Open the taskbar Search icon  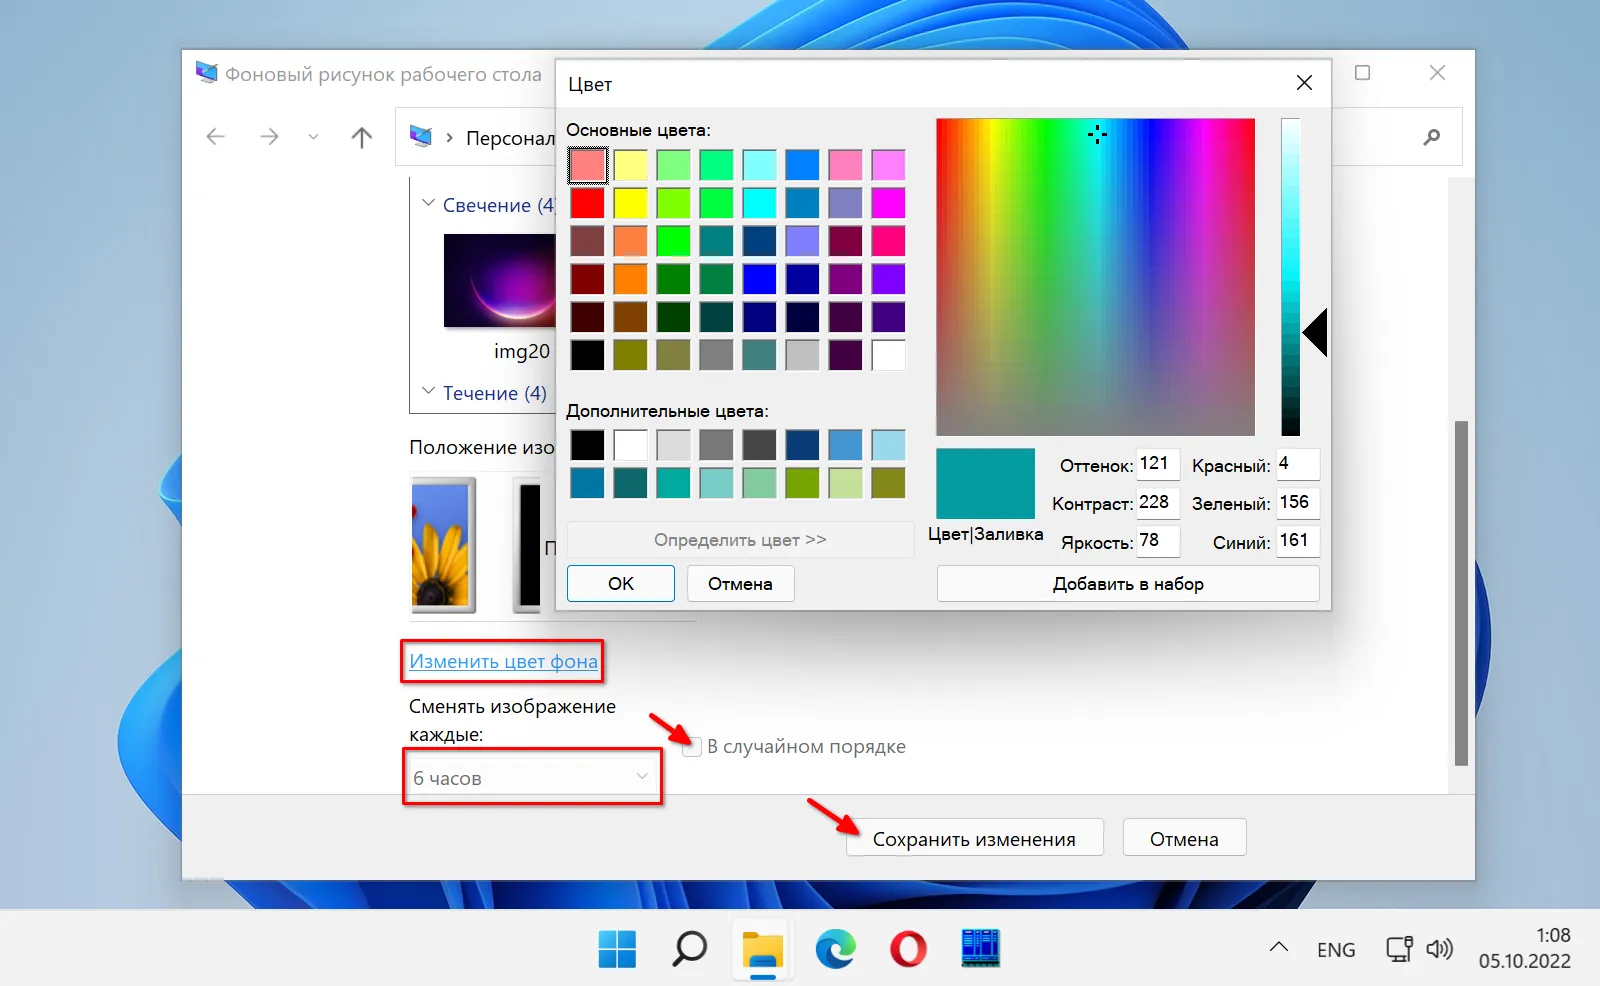(689, 948)
